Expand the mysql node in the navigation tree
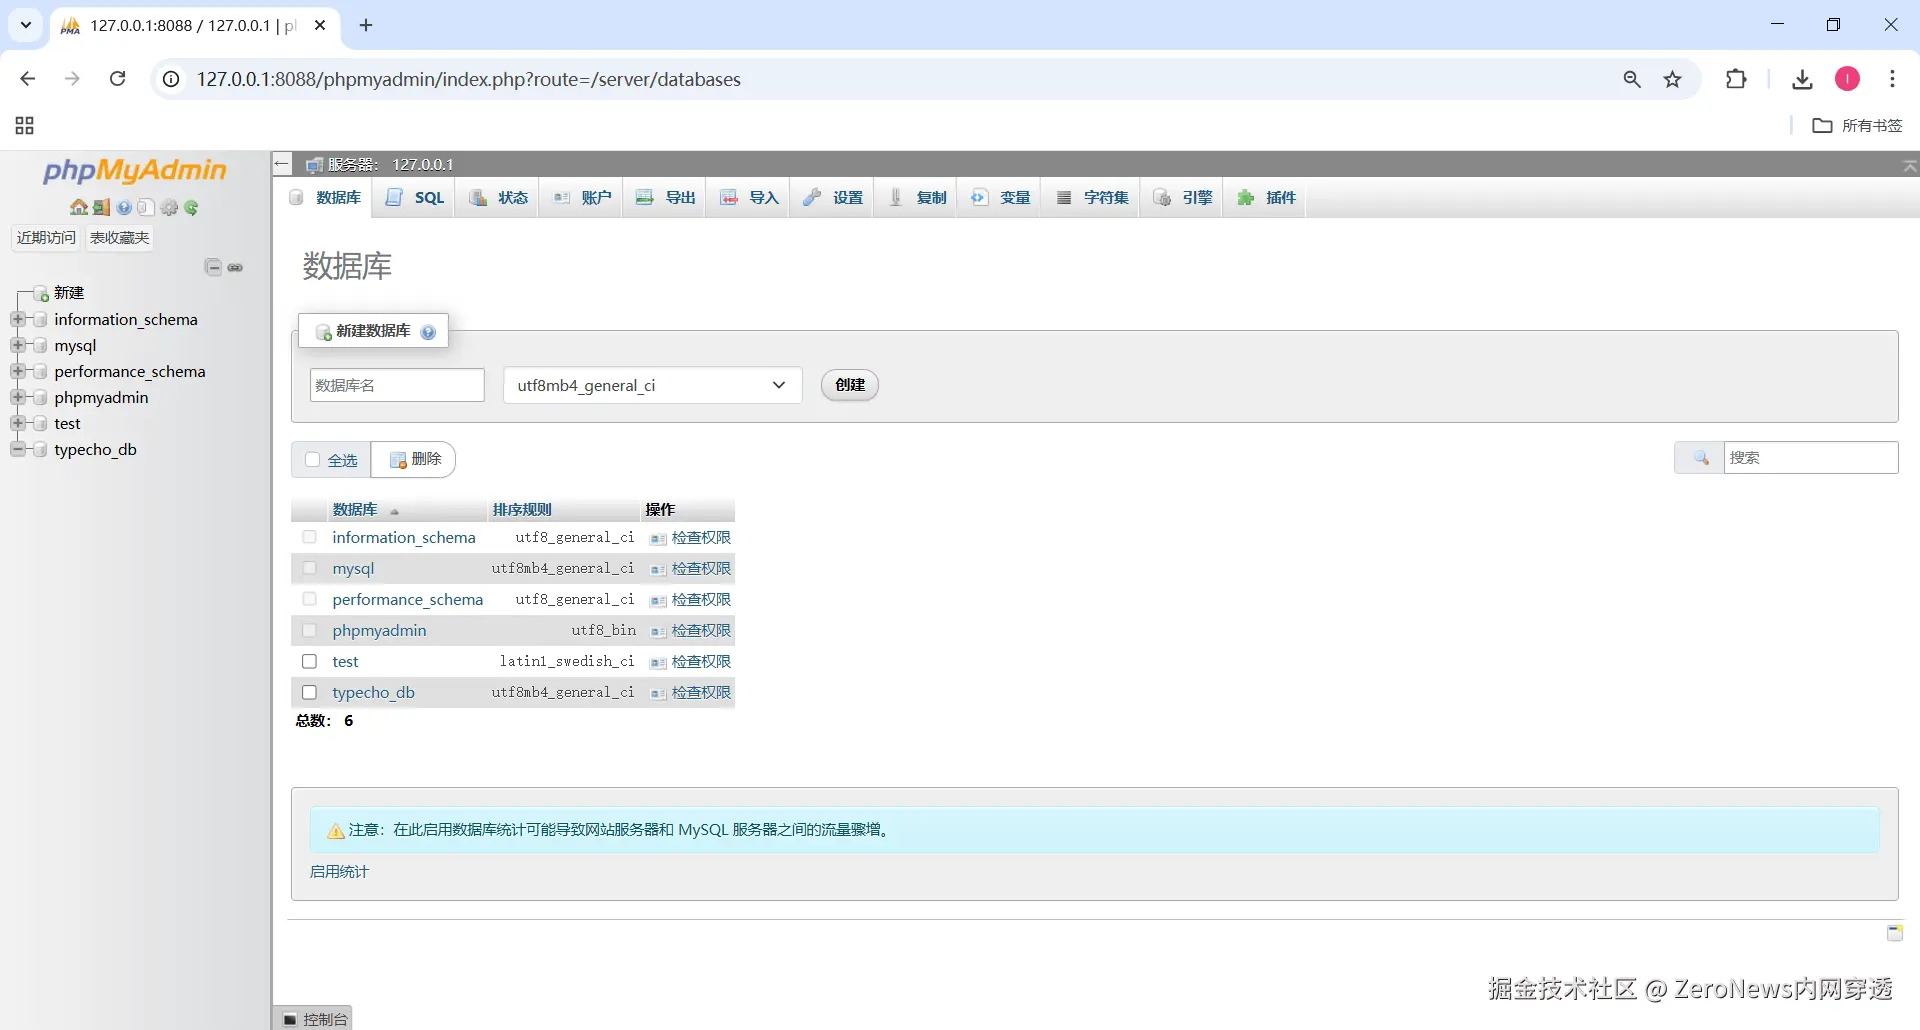Screen dimensions: 1920x1030 [x=17, y=346]
